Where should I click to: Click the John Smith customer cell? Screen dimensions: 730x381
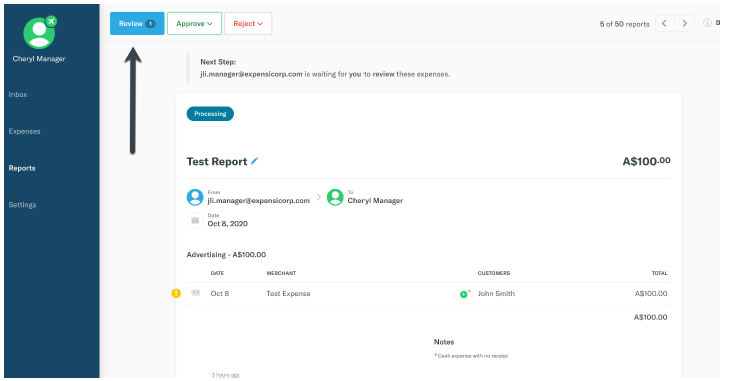coord(496,294)
